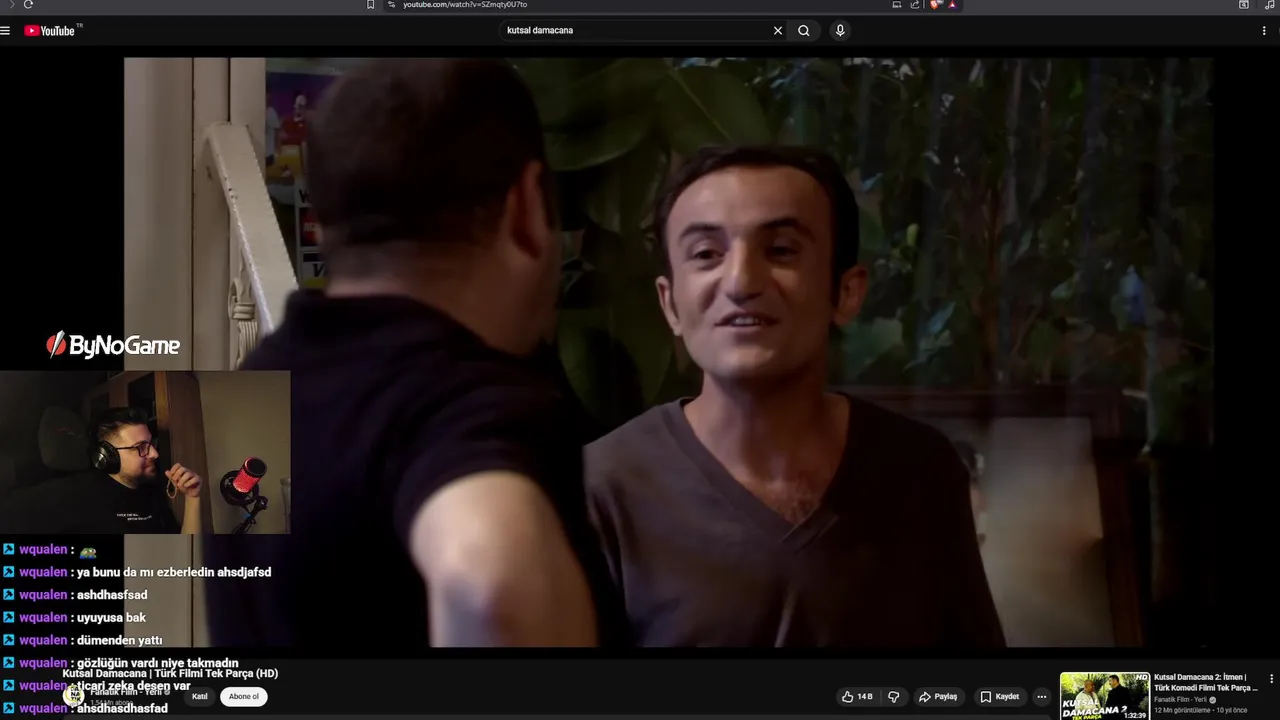Subscribe using Abone ol button
The width and height of the screenshot is (1280, 720).
243,697
